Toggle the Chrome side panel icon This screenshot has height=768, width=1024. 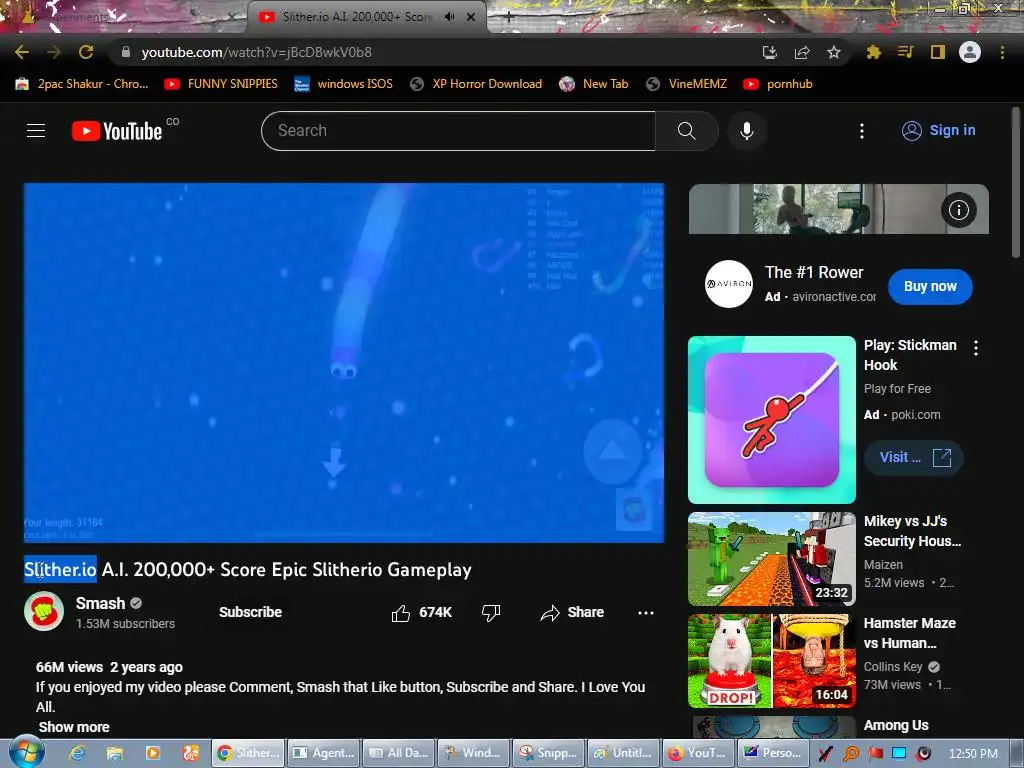coord(937,52)
